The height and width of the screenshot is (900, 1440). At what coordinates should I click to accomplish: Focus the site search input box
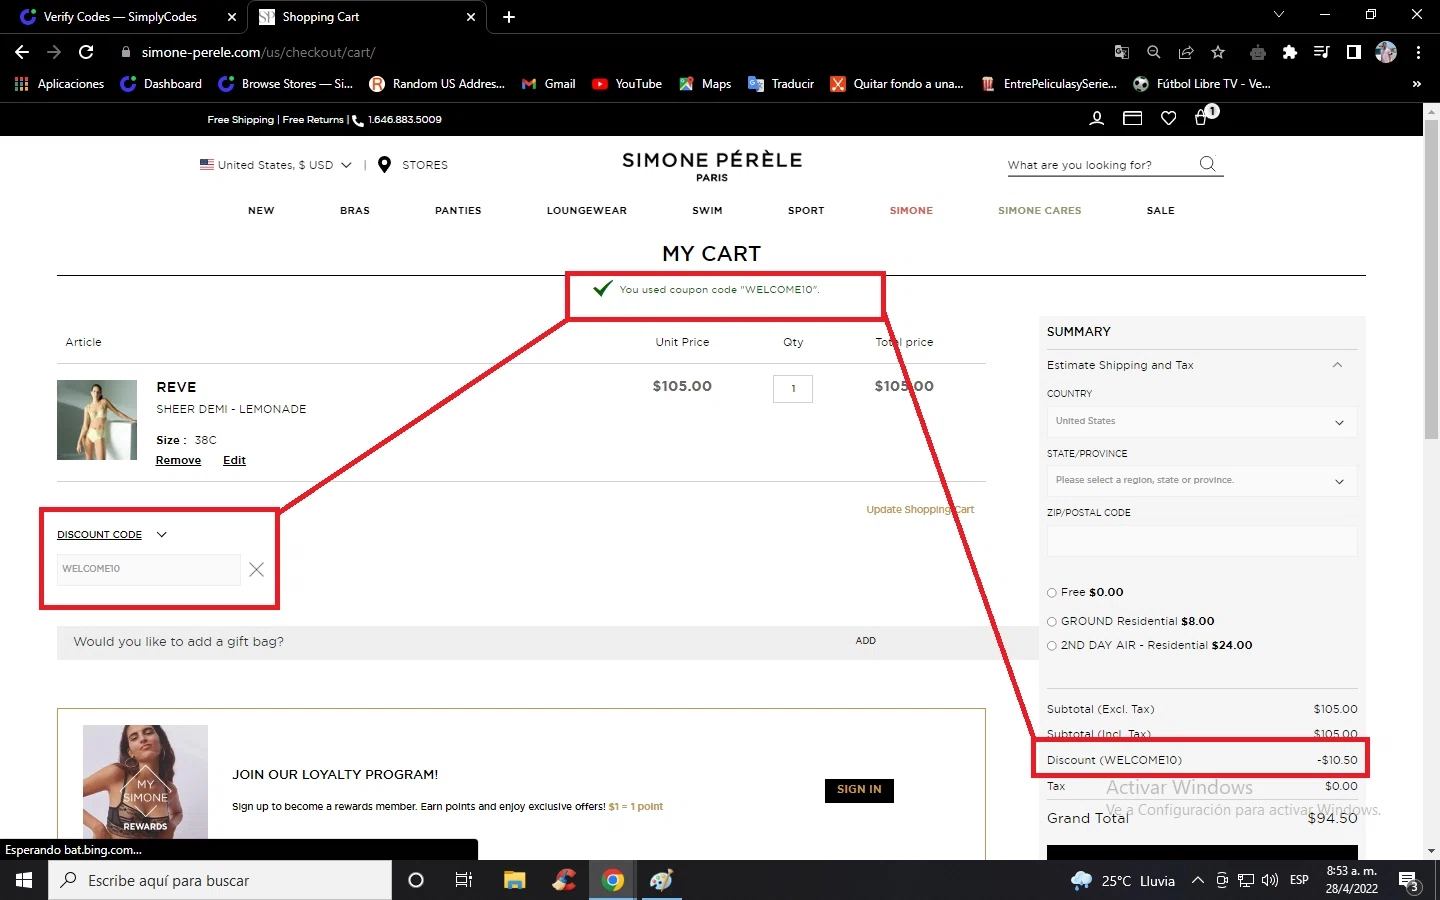tap(1100, 165)
